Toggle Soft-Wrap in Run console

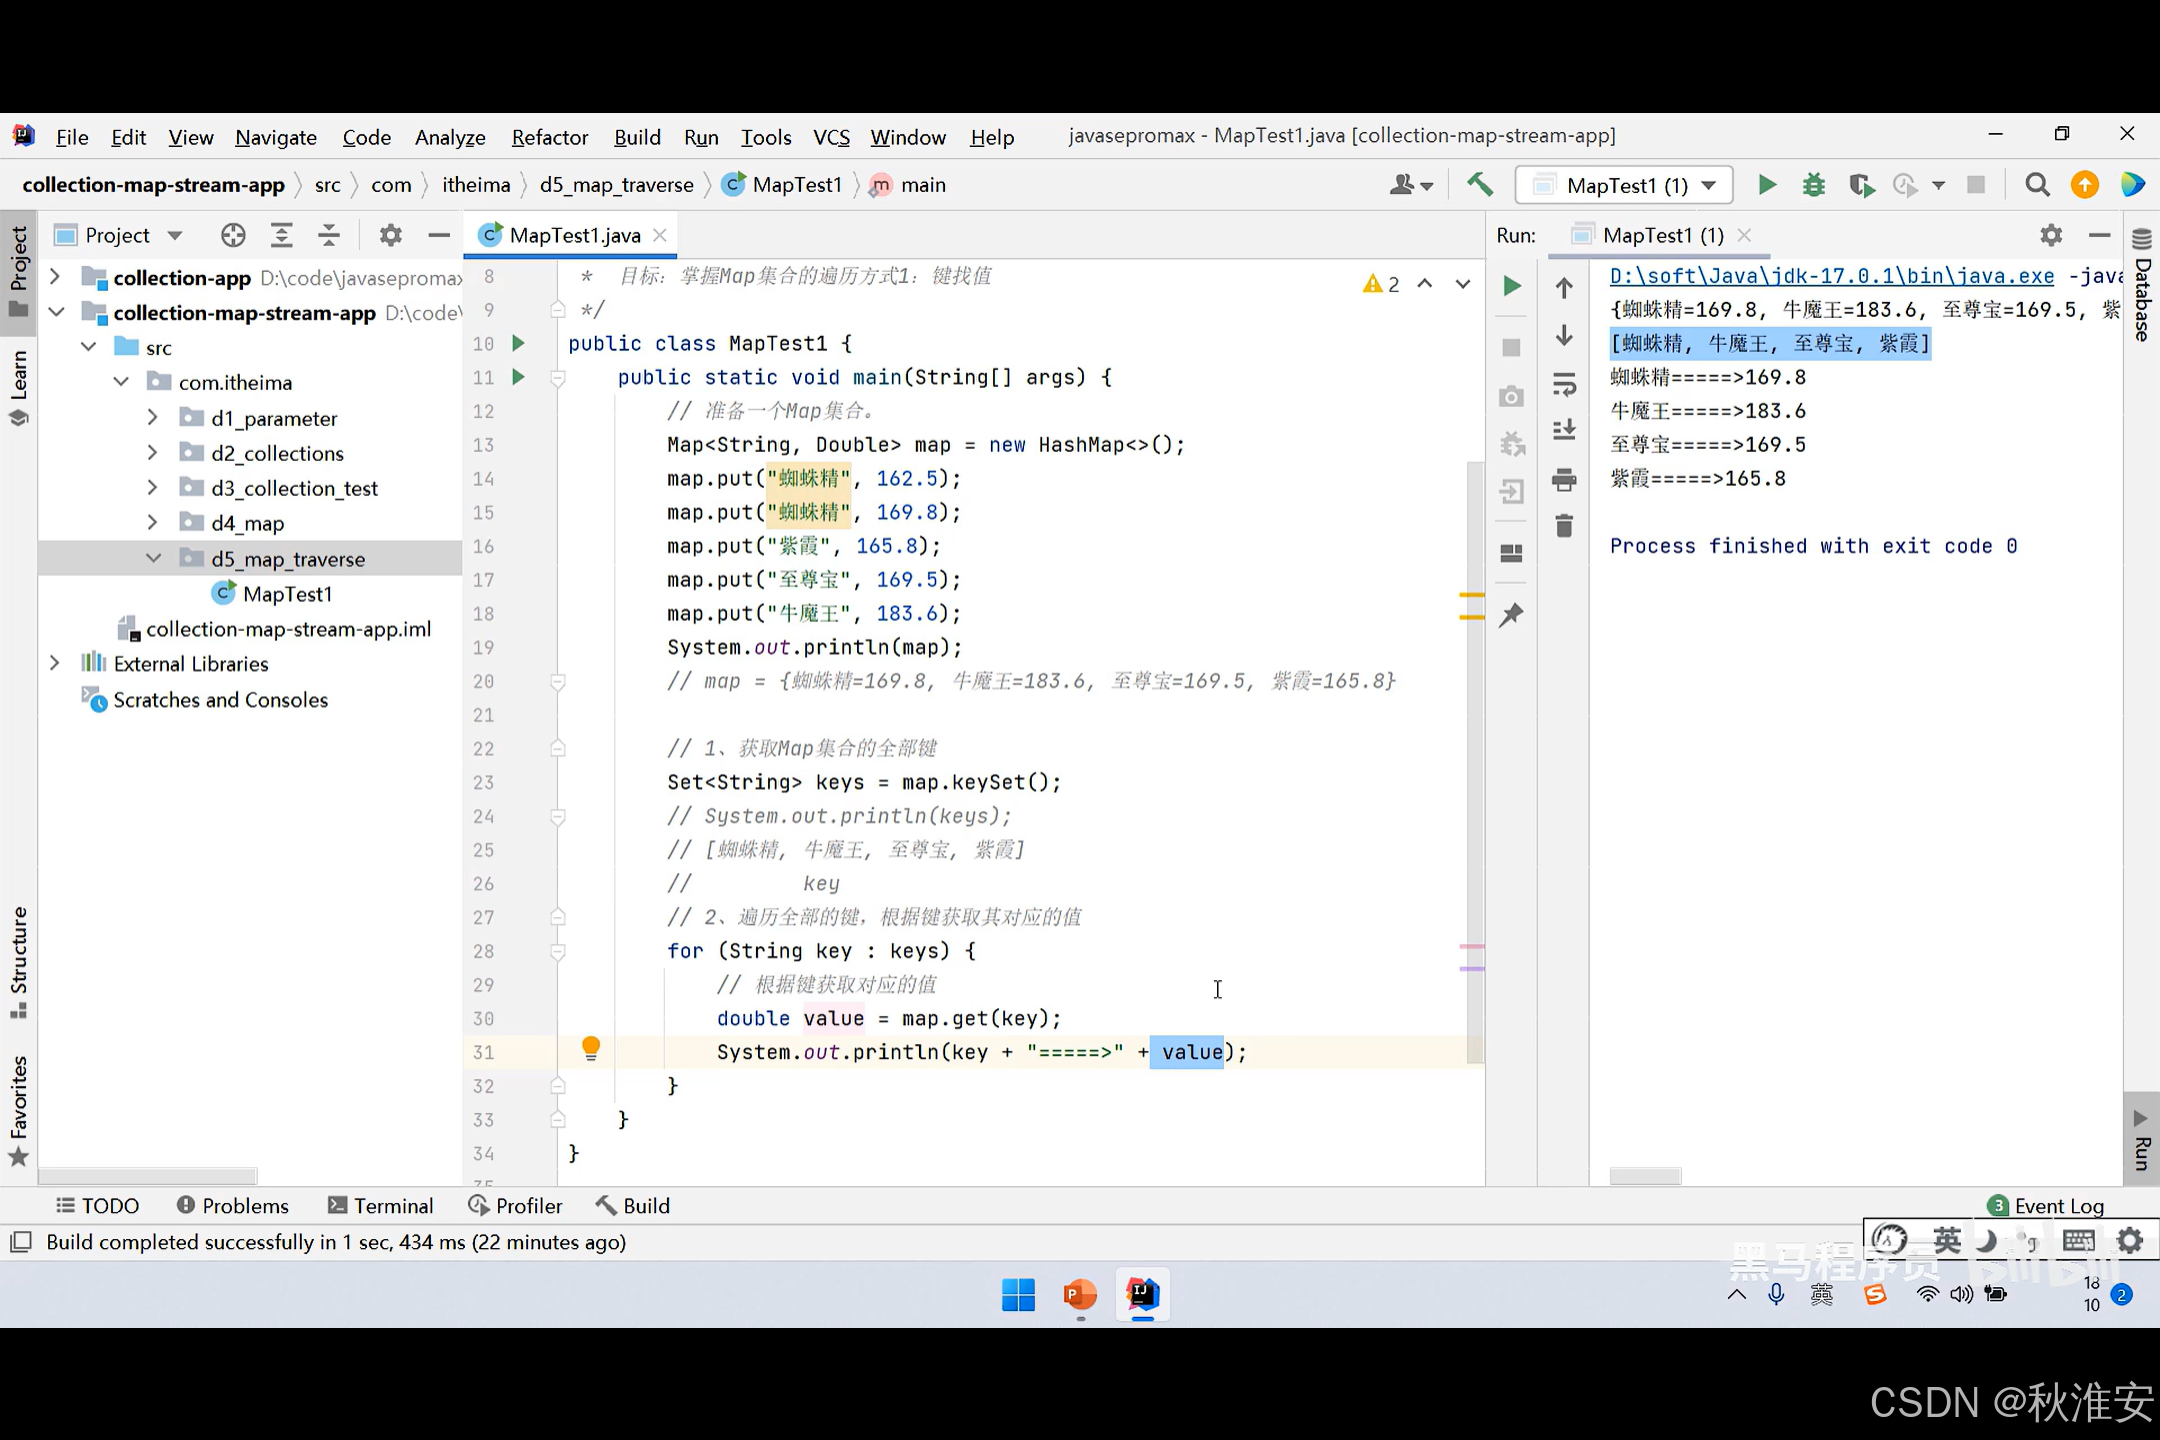(x=1564, y=384)
